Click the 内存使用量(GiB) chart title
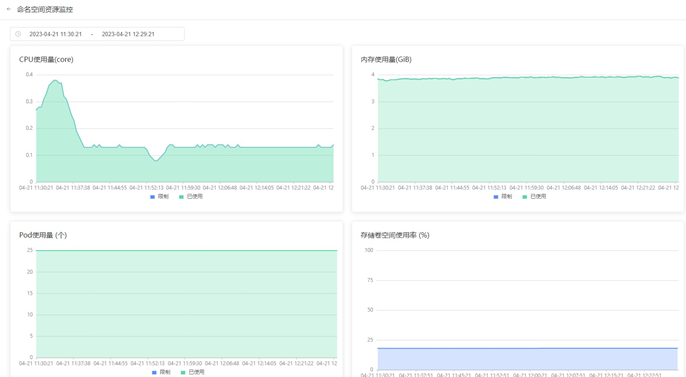The image size is (686, 377). (386, 59)
